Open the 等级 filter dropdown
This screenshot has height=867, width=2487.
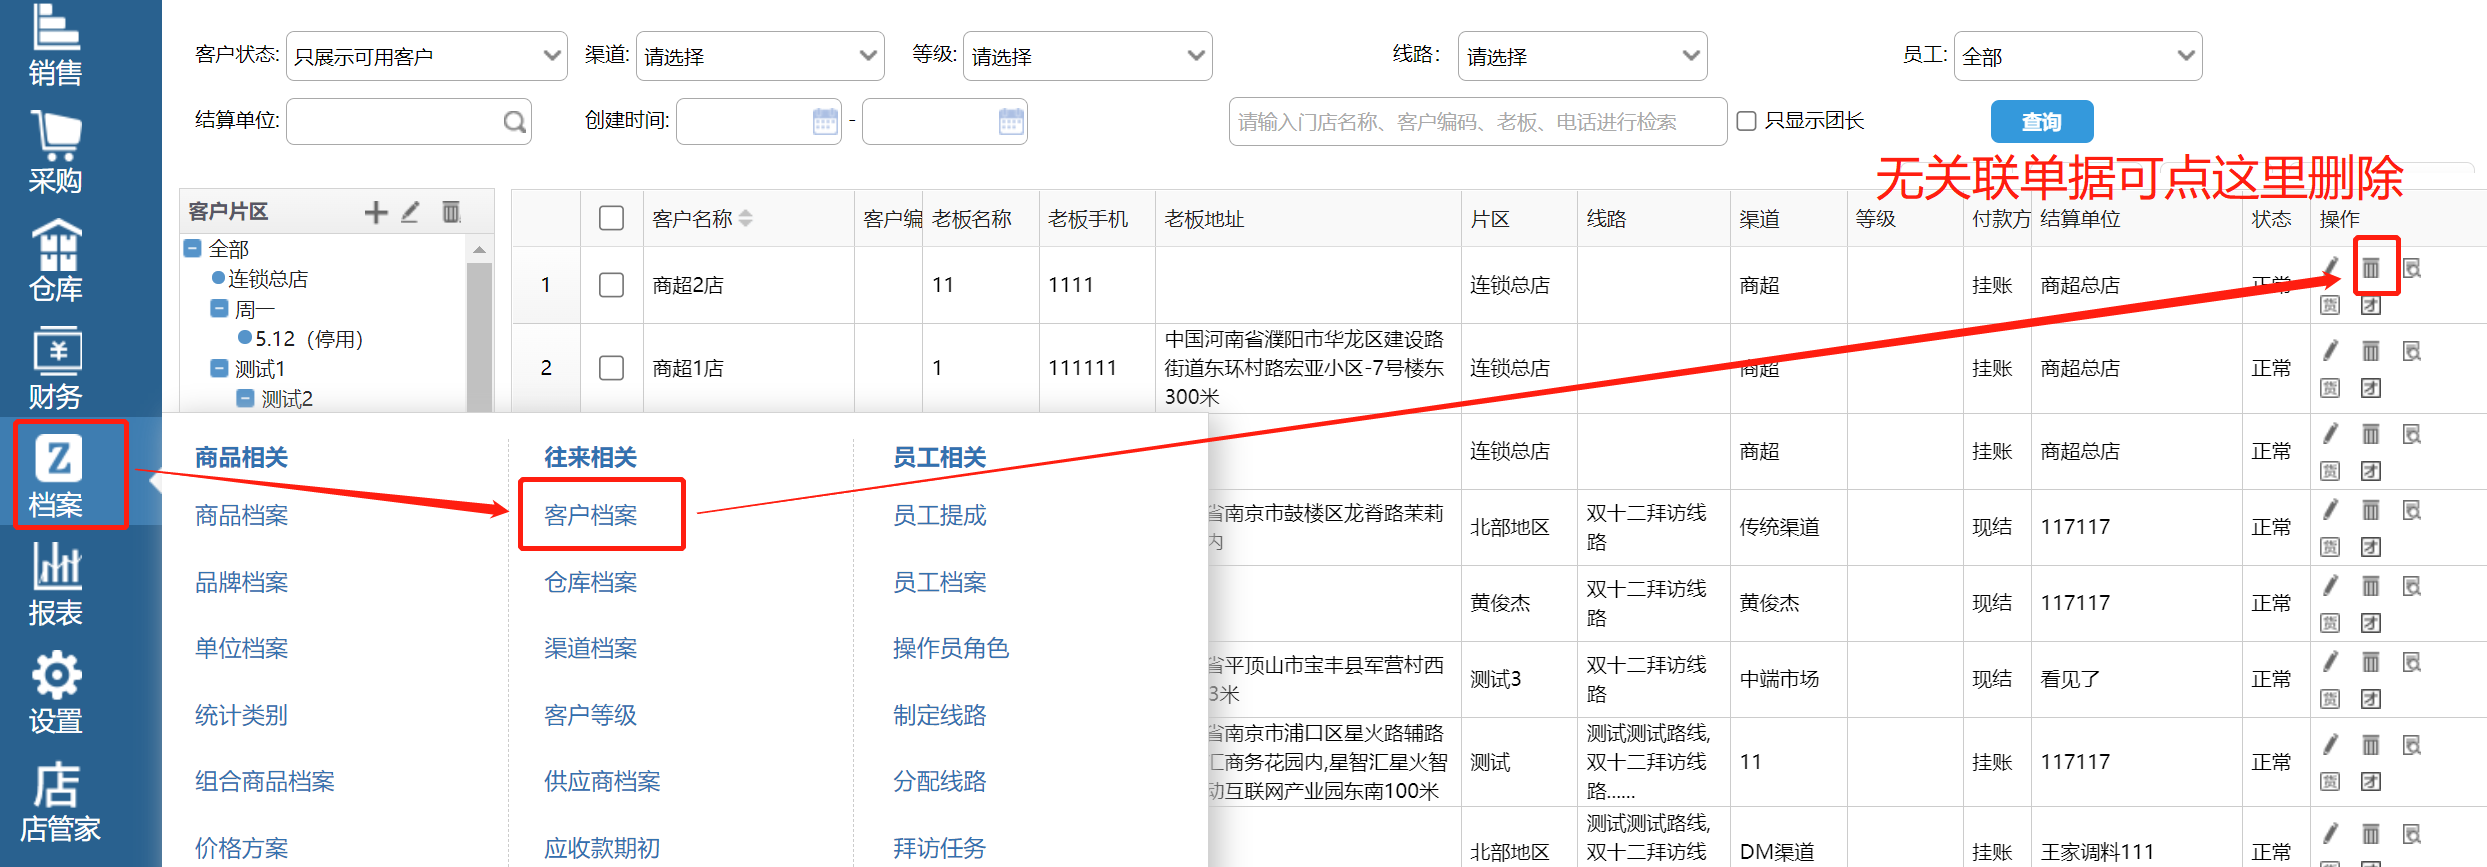[1087, 56]
